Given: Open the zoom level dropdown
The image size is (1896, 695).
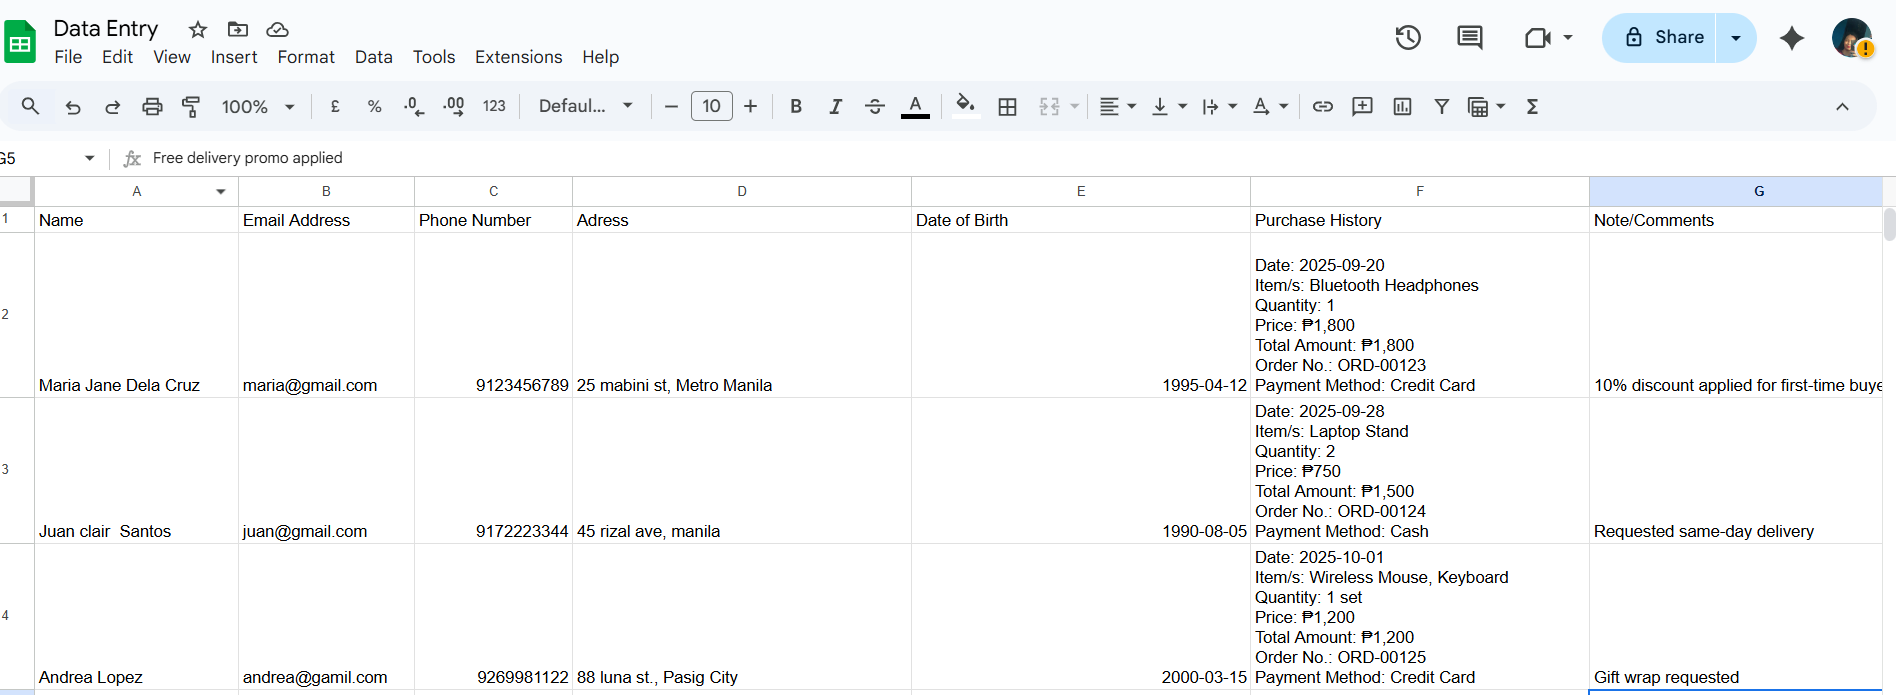Looking at the screenshot, I should click(x=257, y=106).
